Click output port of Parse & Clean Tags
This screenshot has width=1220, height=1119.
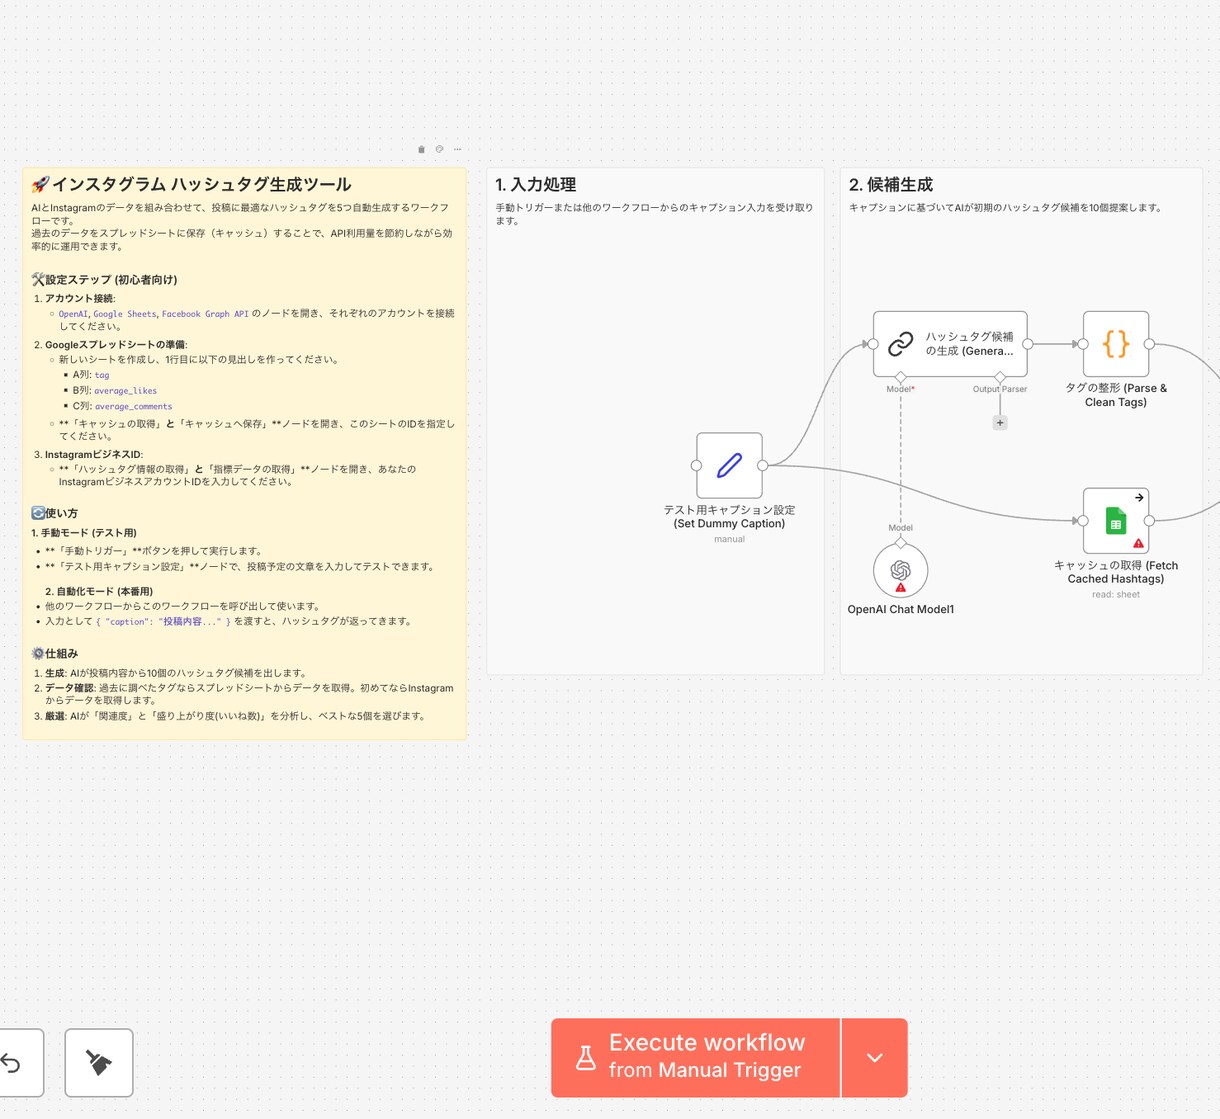(x=1149, y=344)
